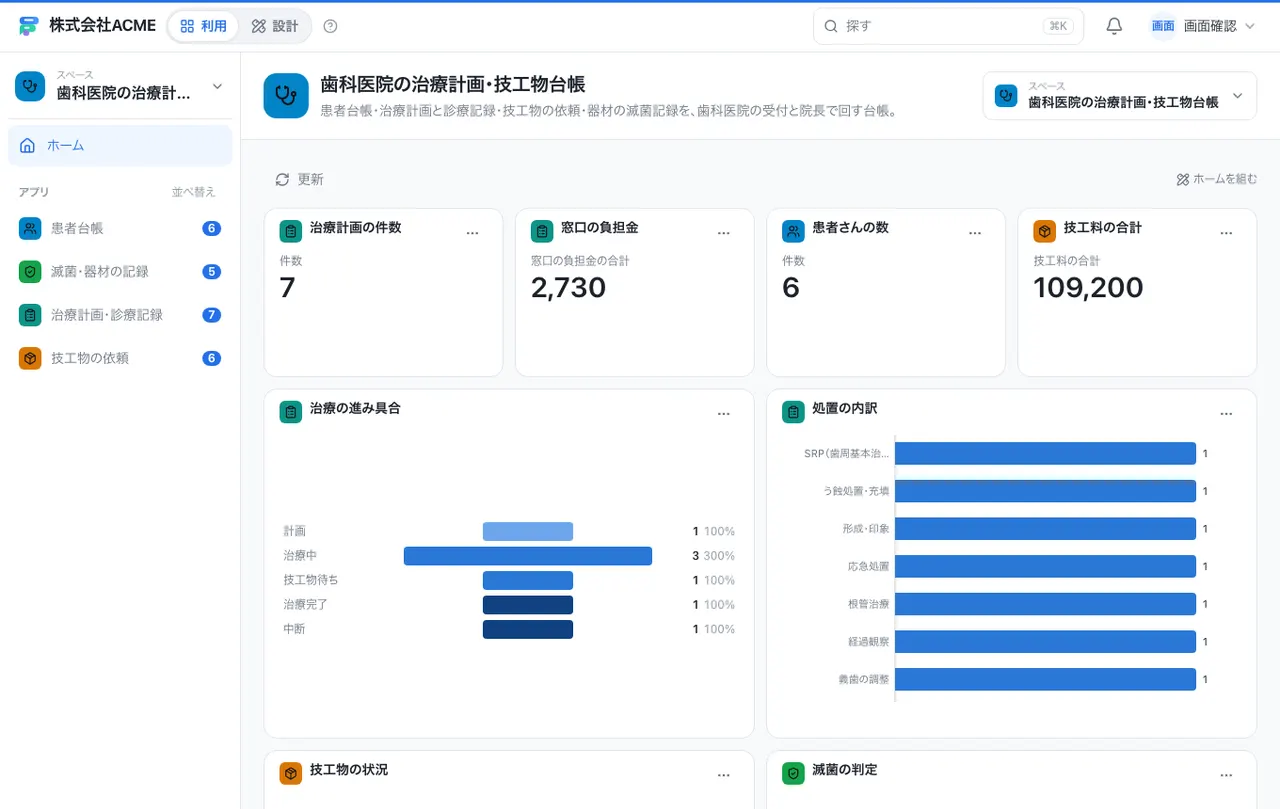Click the 治療計画･診療記録 clipboard icon in sidebar
The height and width of the screenshot is (809, 1280).
pos(30,315)
